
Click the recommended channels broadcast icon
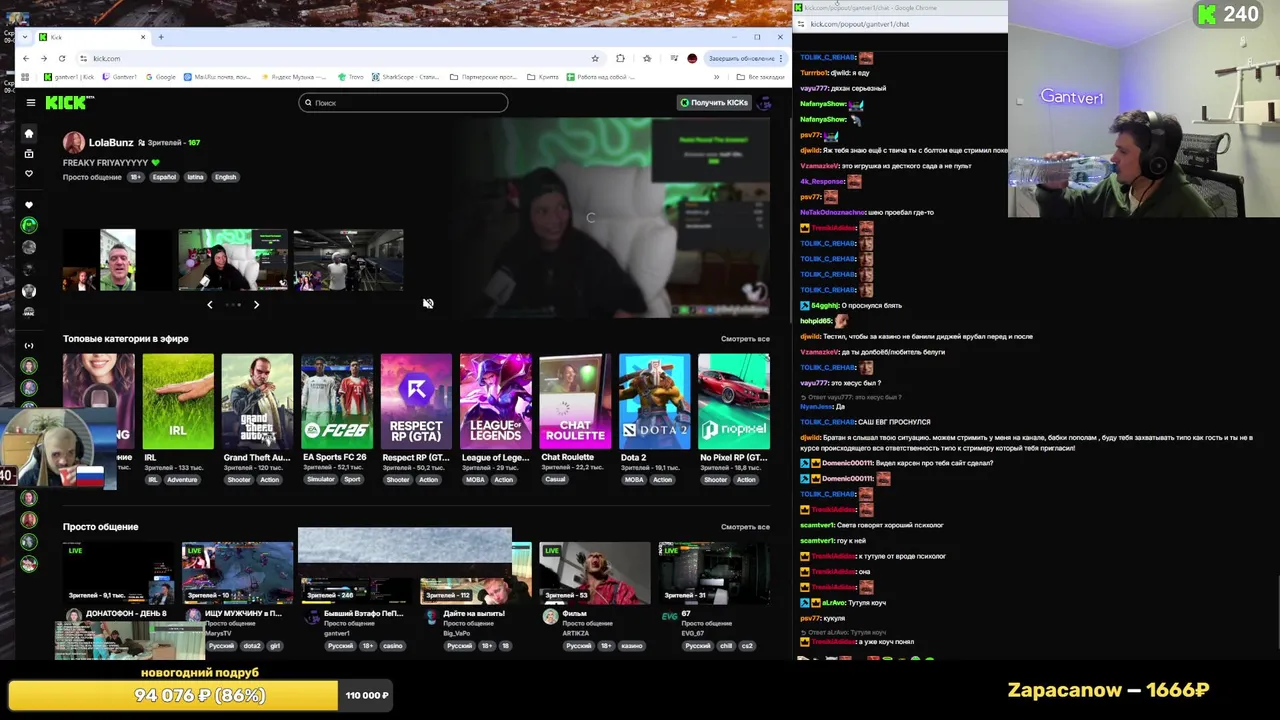[x=29, y=345]
